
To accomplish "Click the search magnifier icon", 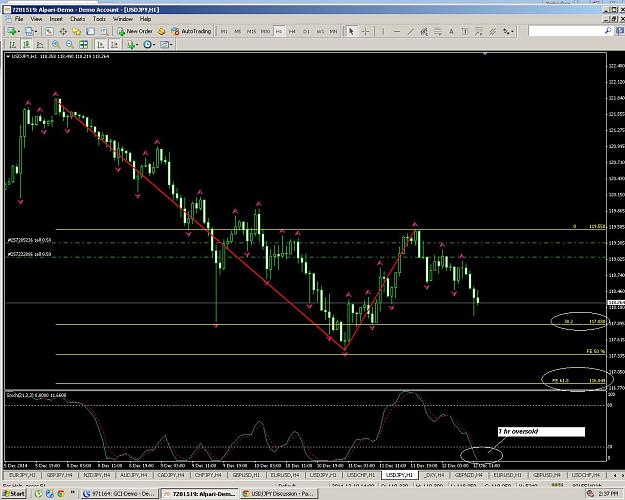I will [608, 31].
